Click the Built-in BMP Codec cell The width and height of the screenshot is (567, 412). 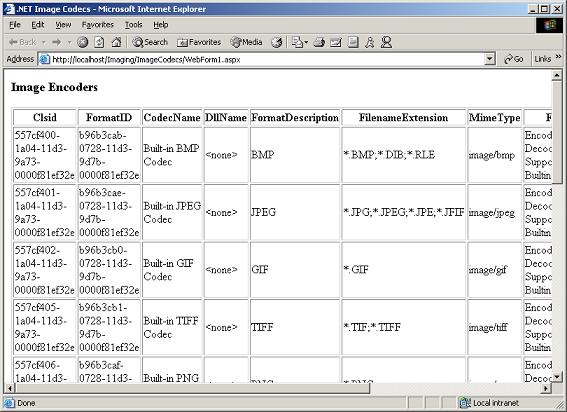(172, 155)
